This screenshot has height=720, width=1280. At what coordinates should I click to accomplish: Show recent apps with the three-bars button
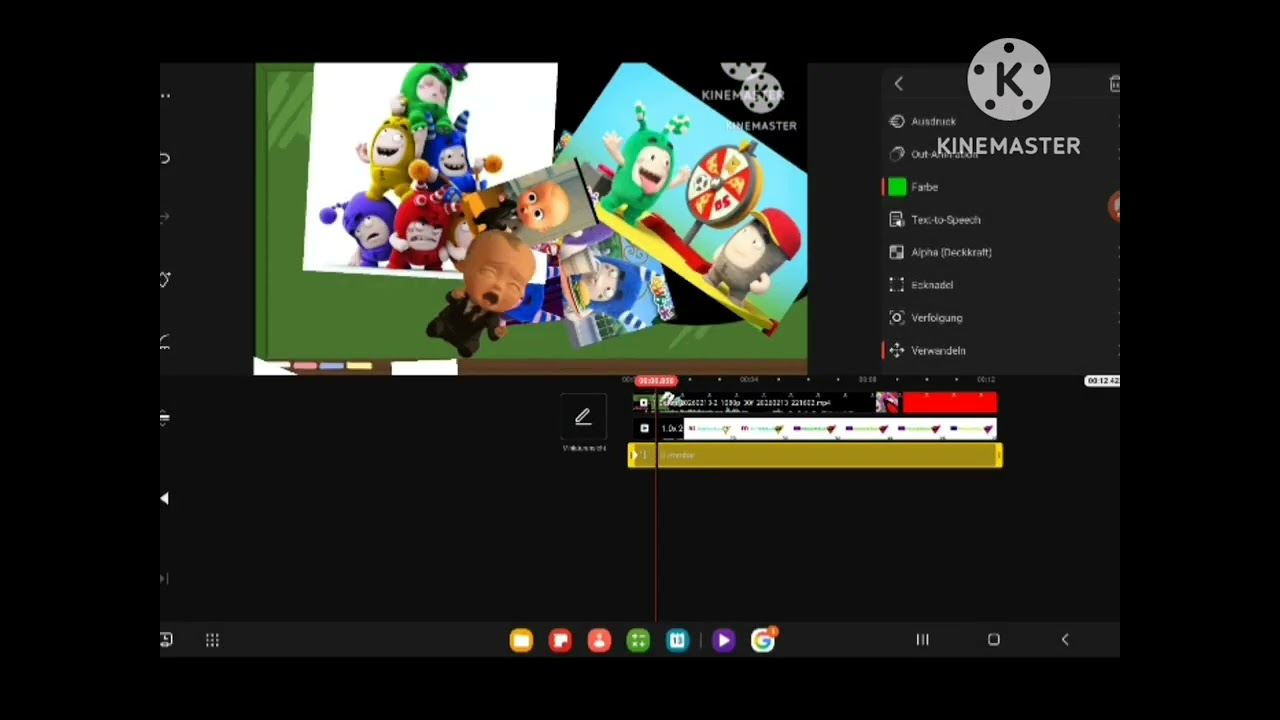coord(923,640)
